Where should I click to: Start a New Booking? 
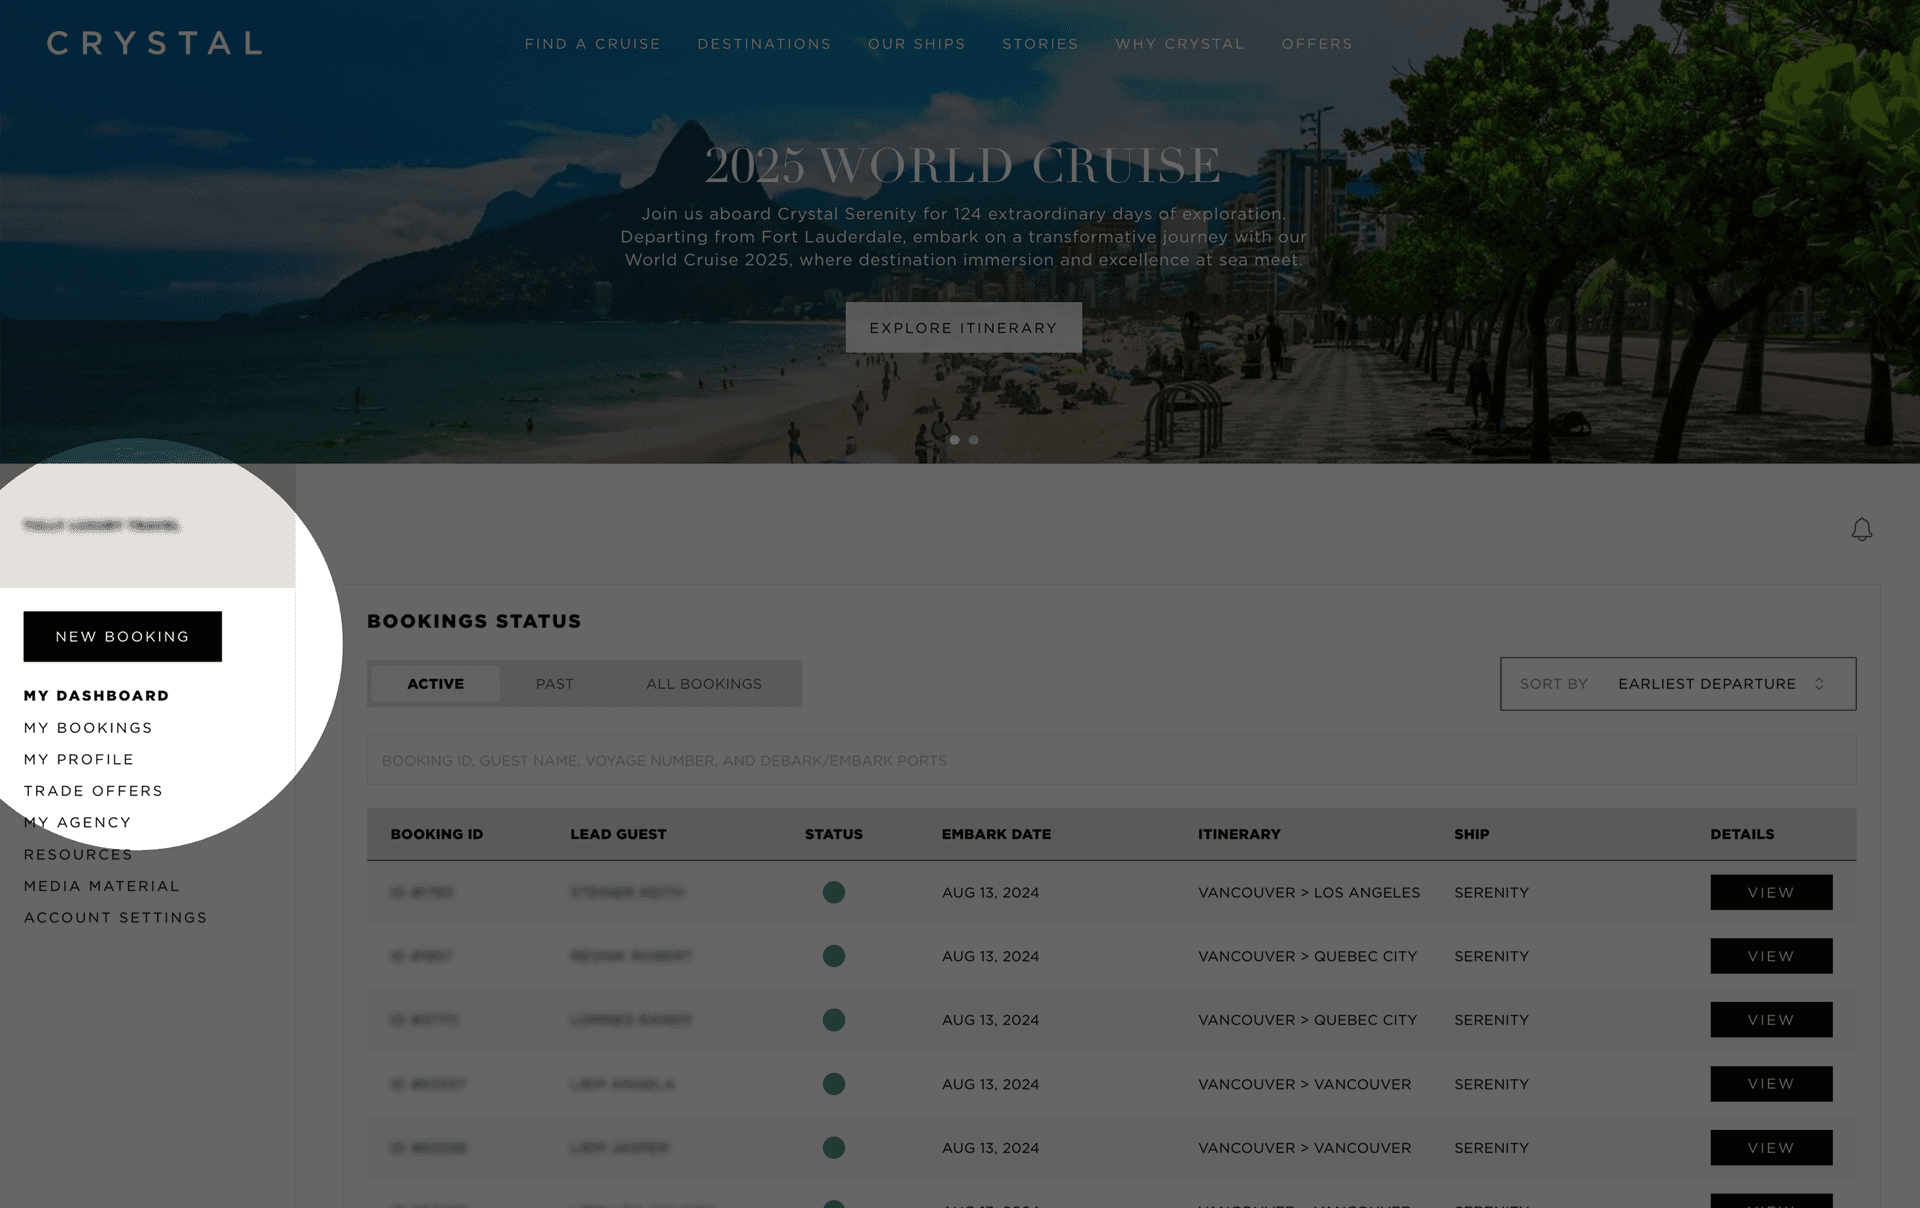[x=123, y=637]
